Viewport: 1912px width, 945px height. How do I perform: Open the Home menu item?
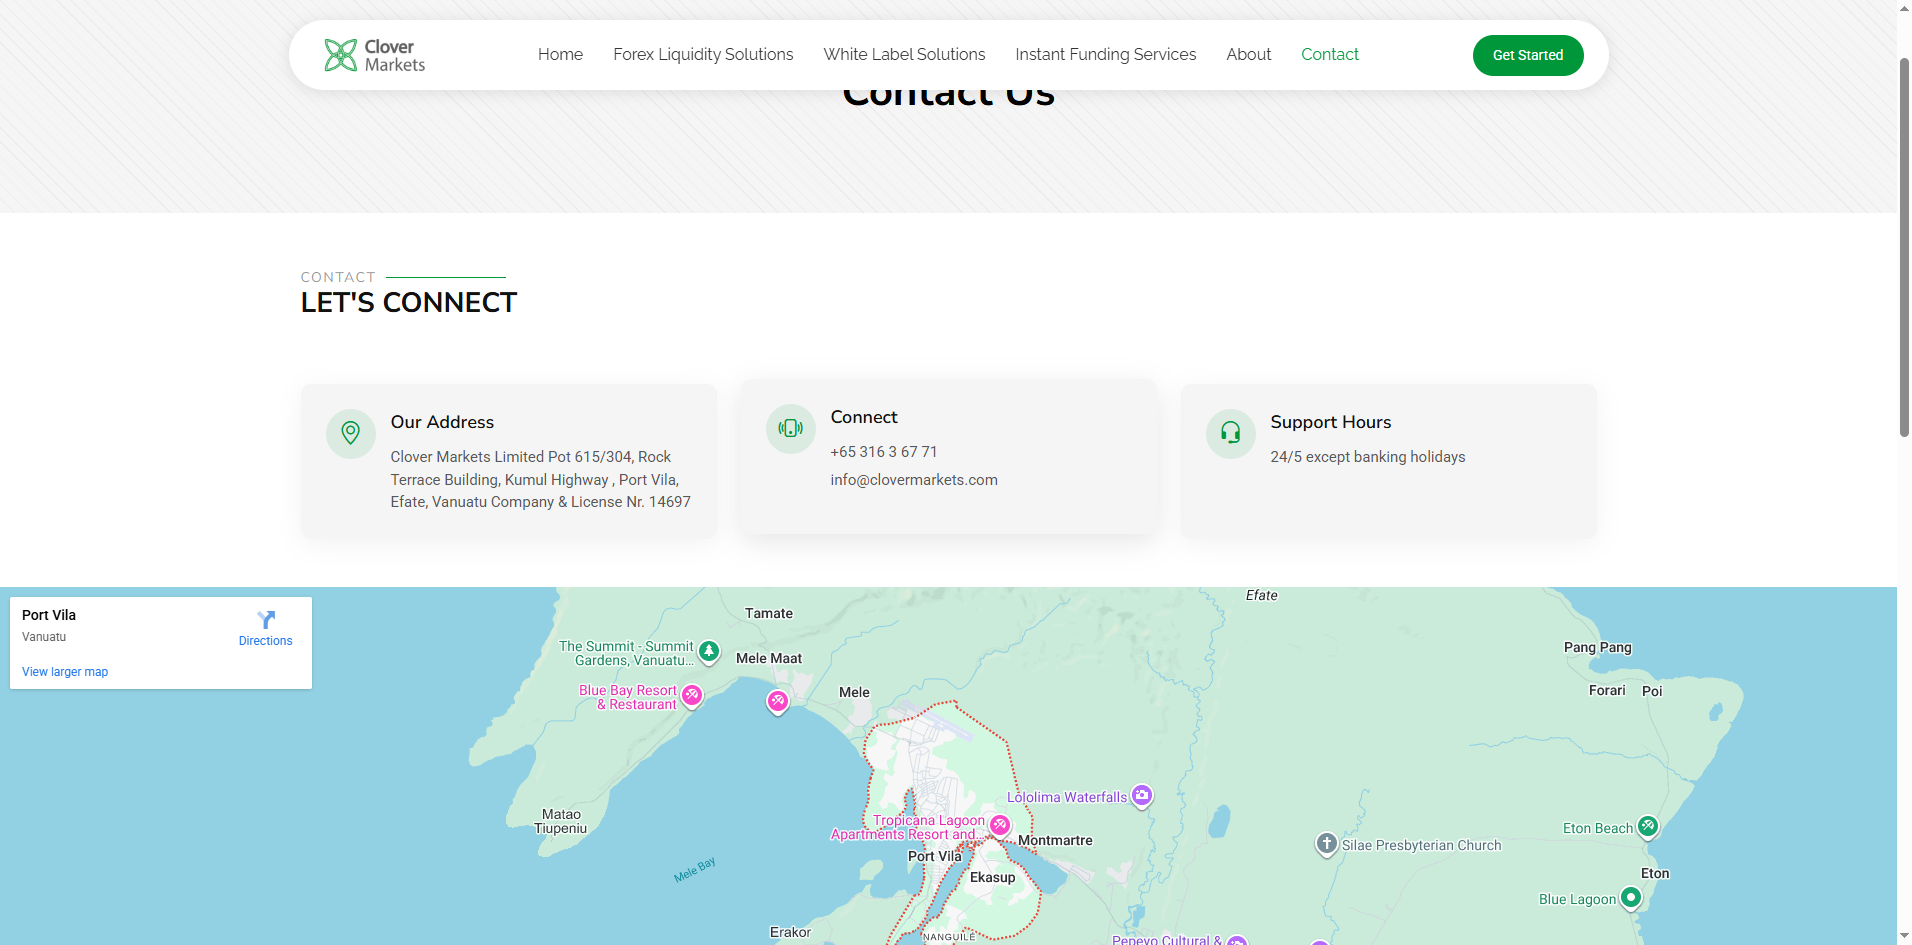point(560,55)
